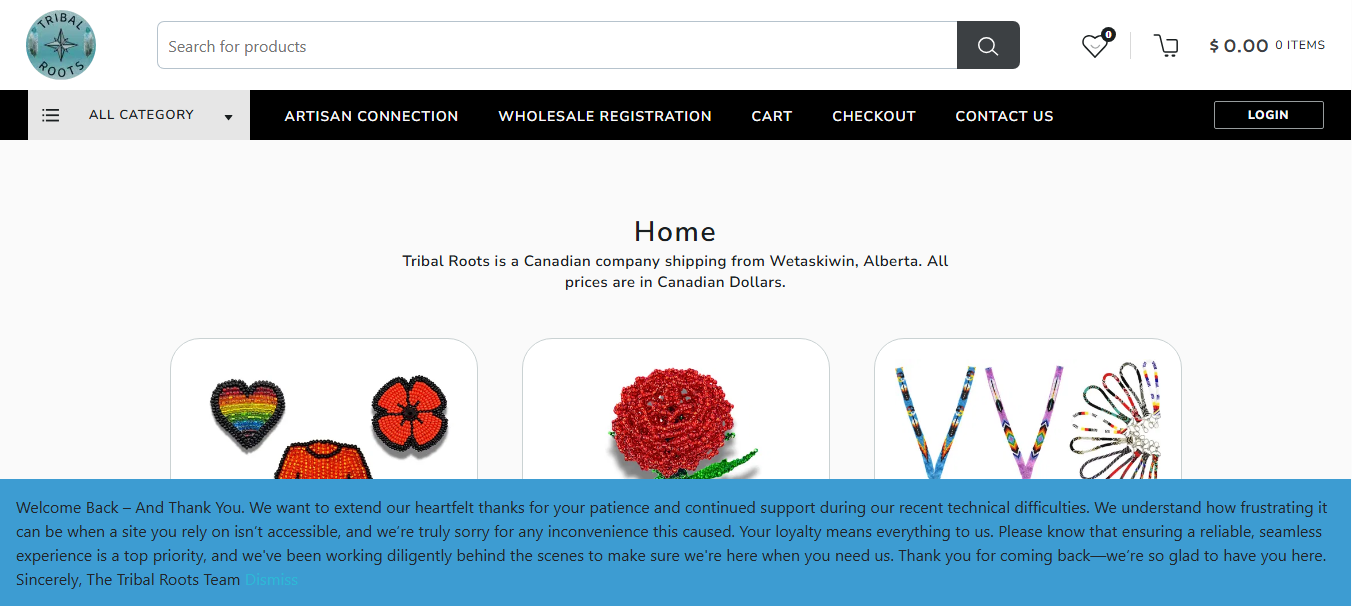Click the 0 Items cart count
This screenshot has width=1352, height=606.
1300,45
